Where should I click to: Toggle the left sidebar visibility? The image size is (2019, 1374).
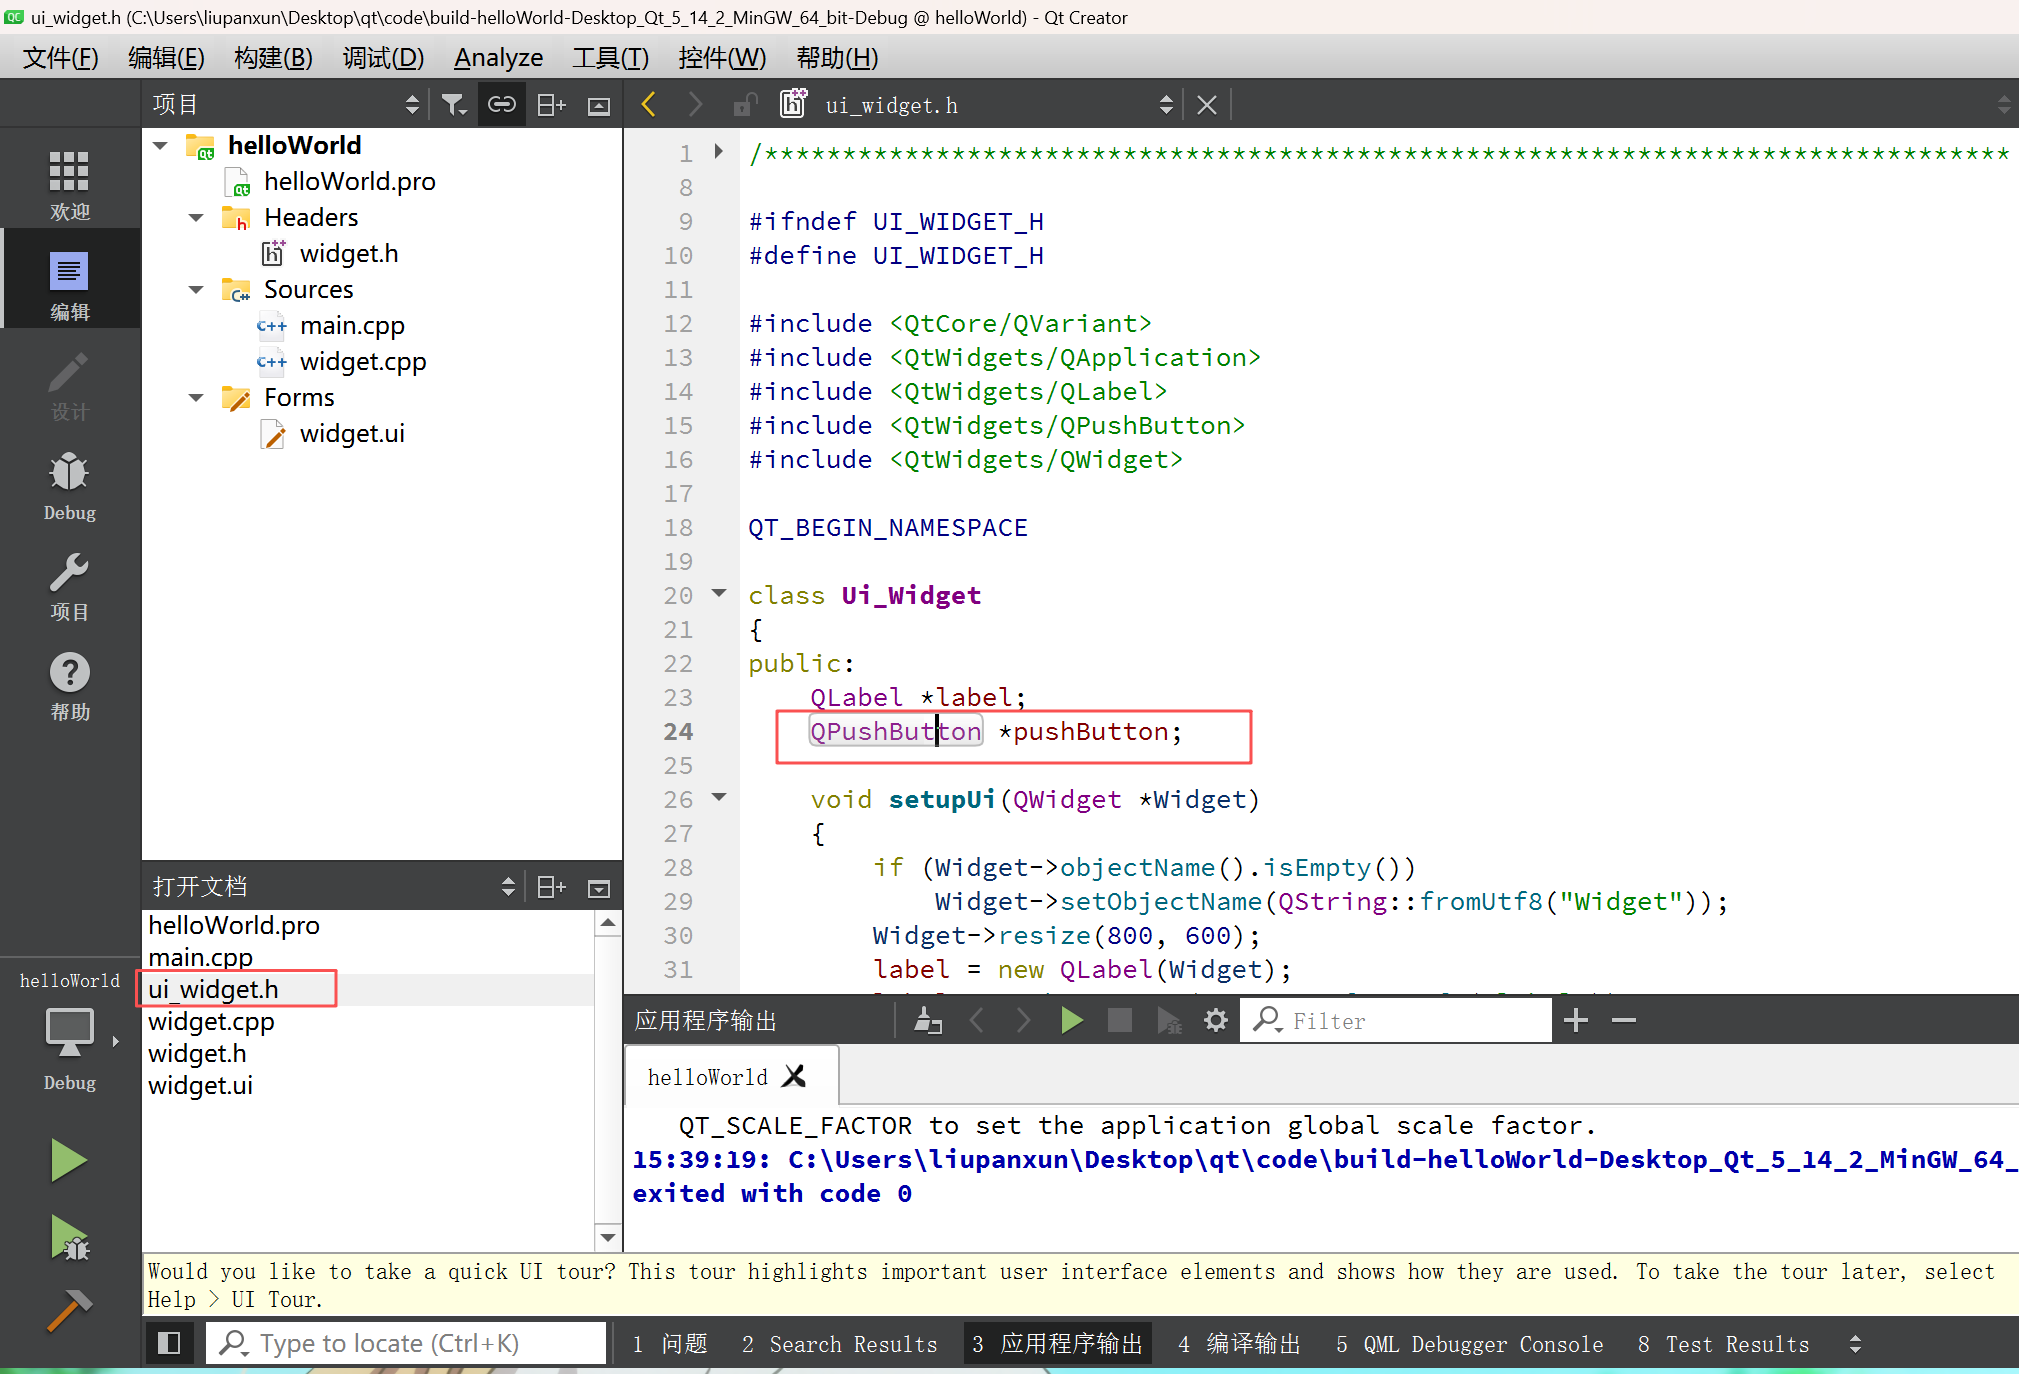point(169,1343)
